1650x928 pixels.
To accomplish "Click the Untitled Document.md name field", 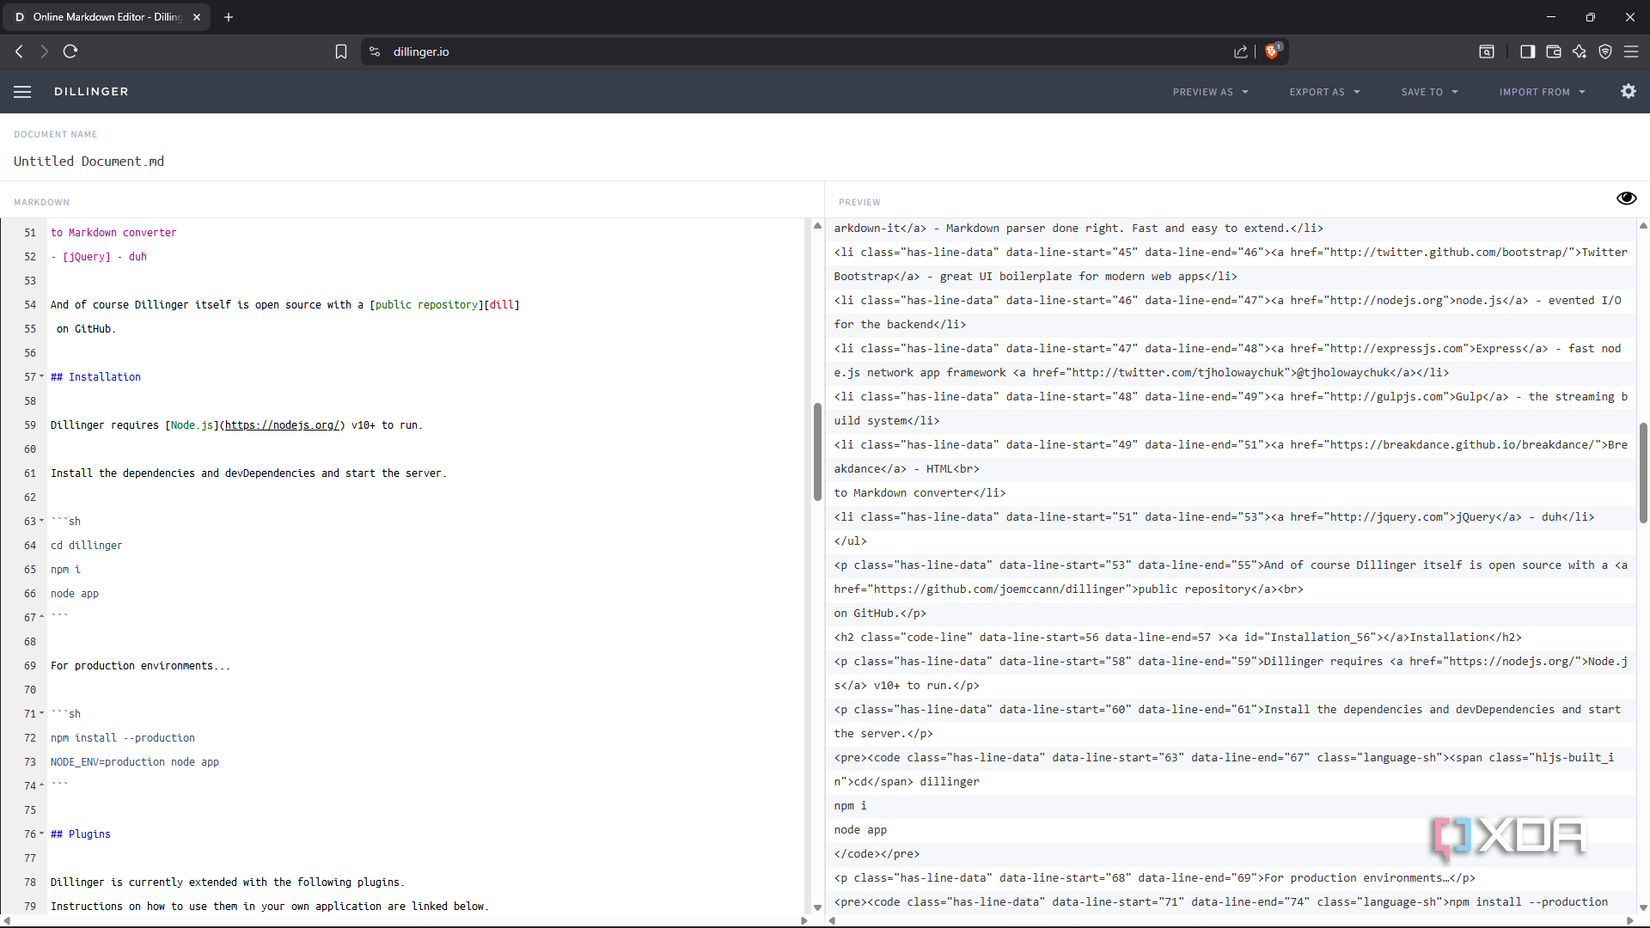I will (88, 161).
